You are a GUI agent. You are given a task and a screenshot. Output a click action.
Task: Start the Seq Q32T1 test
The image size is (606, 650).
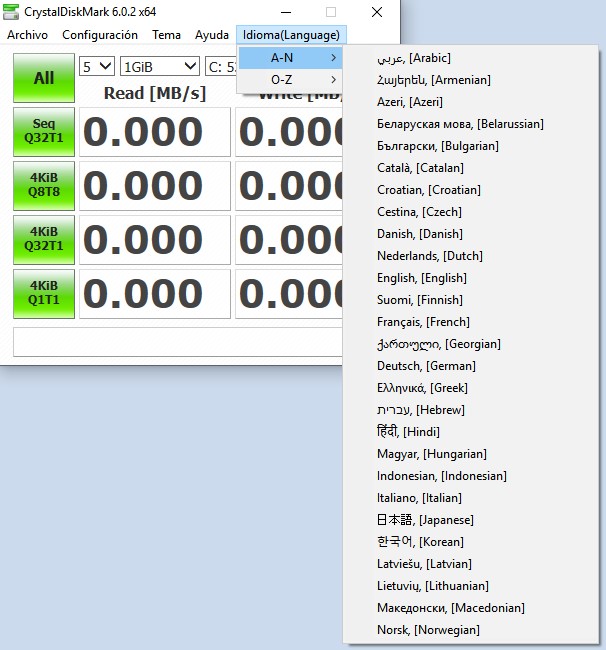(x=44, y=132)
